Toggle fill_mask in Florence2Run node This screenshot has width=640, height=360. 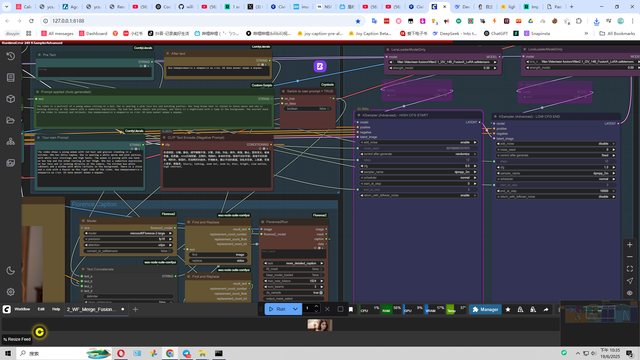(x=294, y=269)
